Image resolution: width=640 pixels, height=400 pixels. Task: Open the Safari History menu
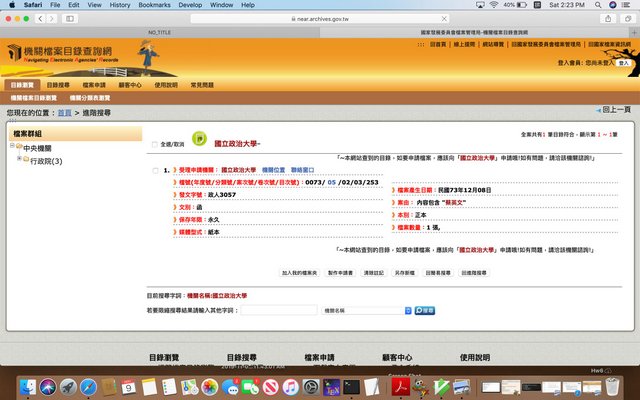point(120,5)
